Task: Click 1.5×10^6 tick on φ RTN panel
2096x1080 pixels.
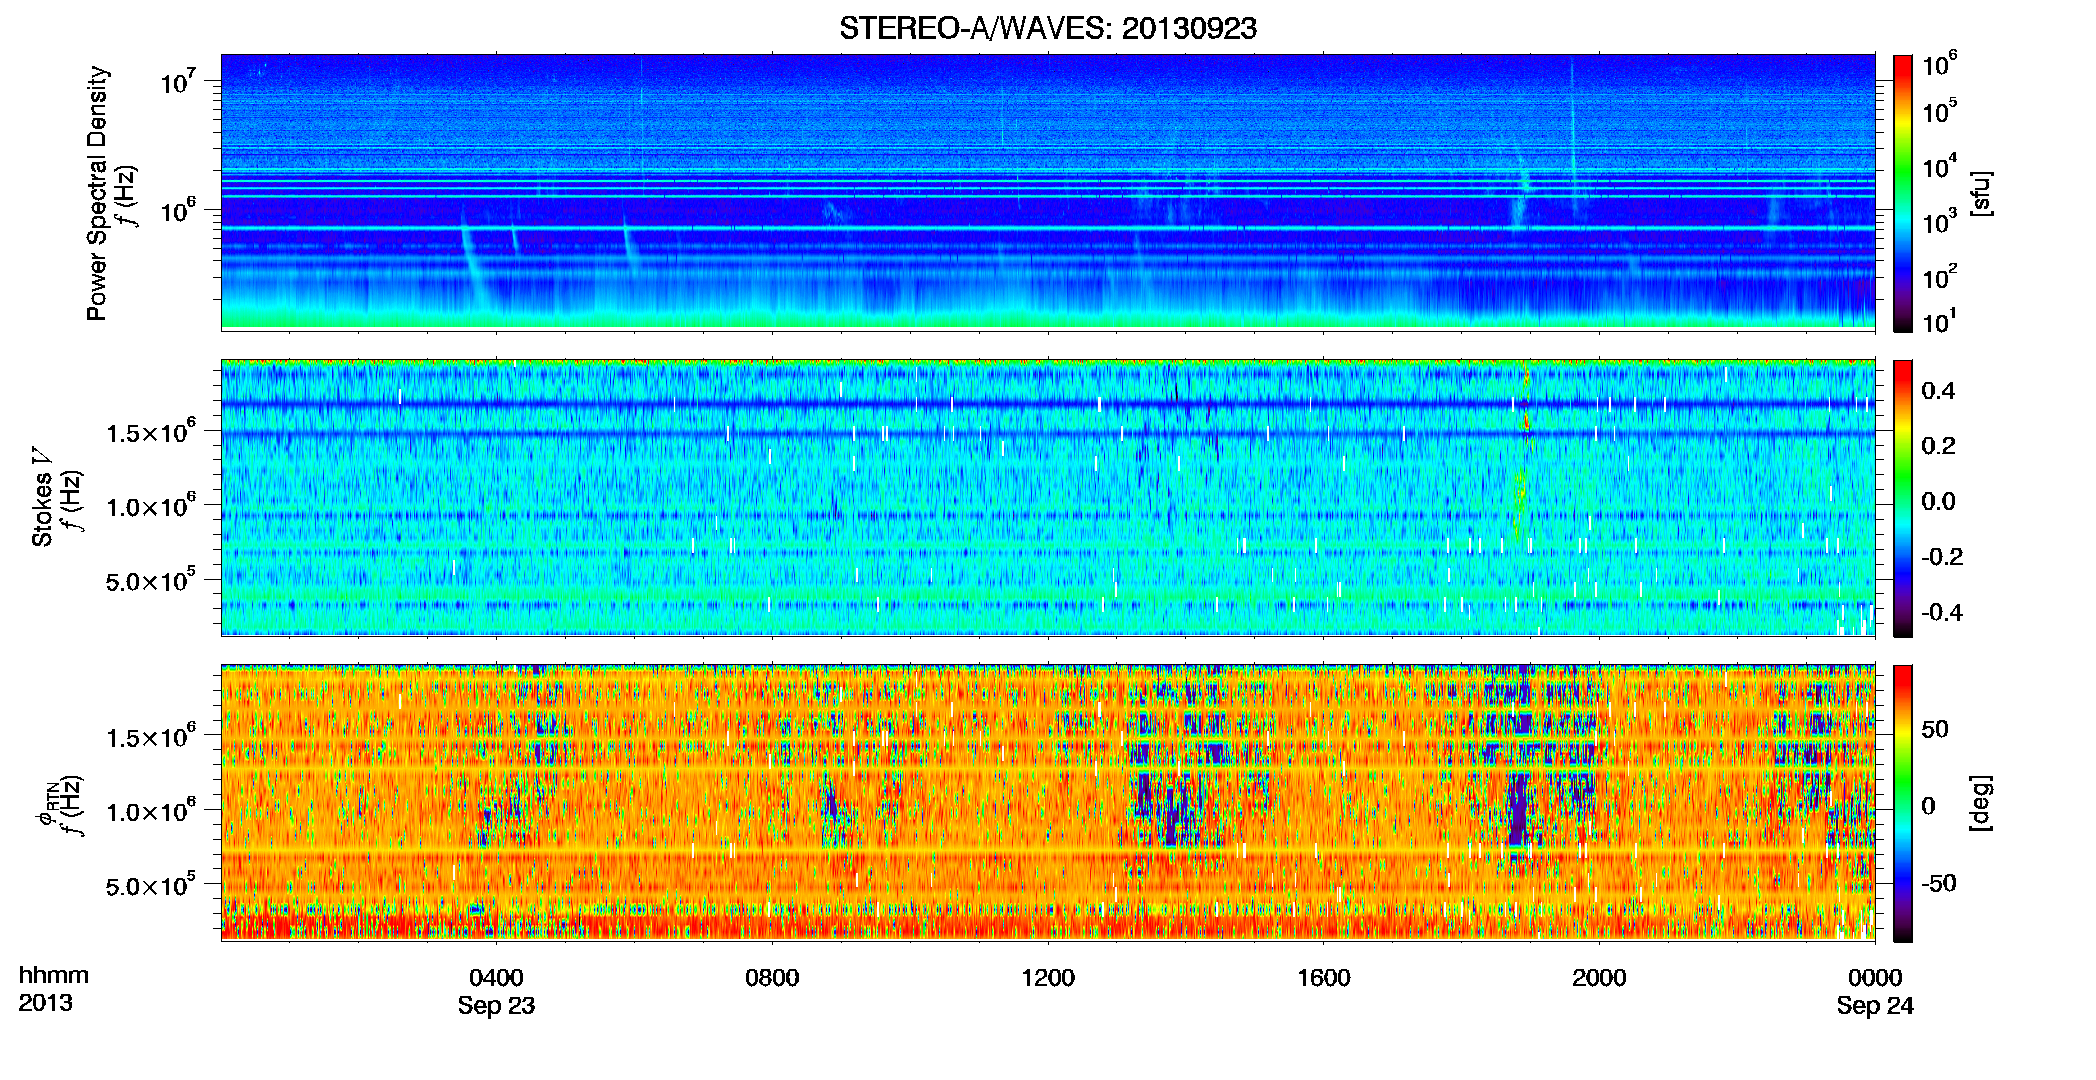Action: tap(150, 737)
